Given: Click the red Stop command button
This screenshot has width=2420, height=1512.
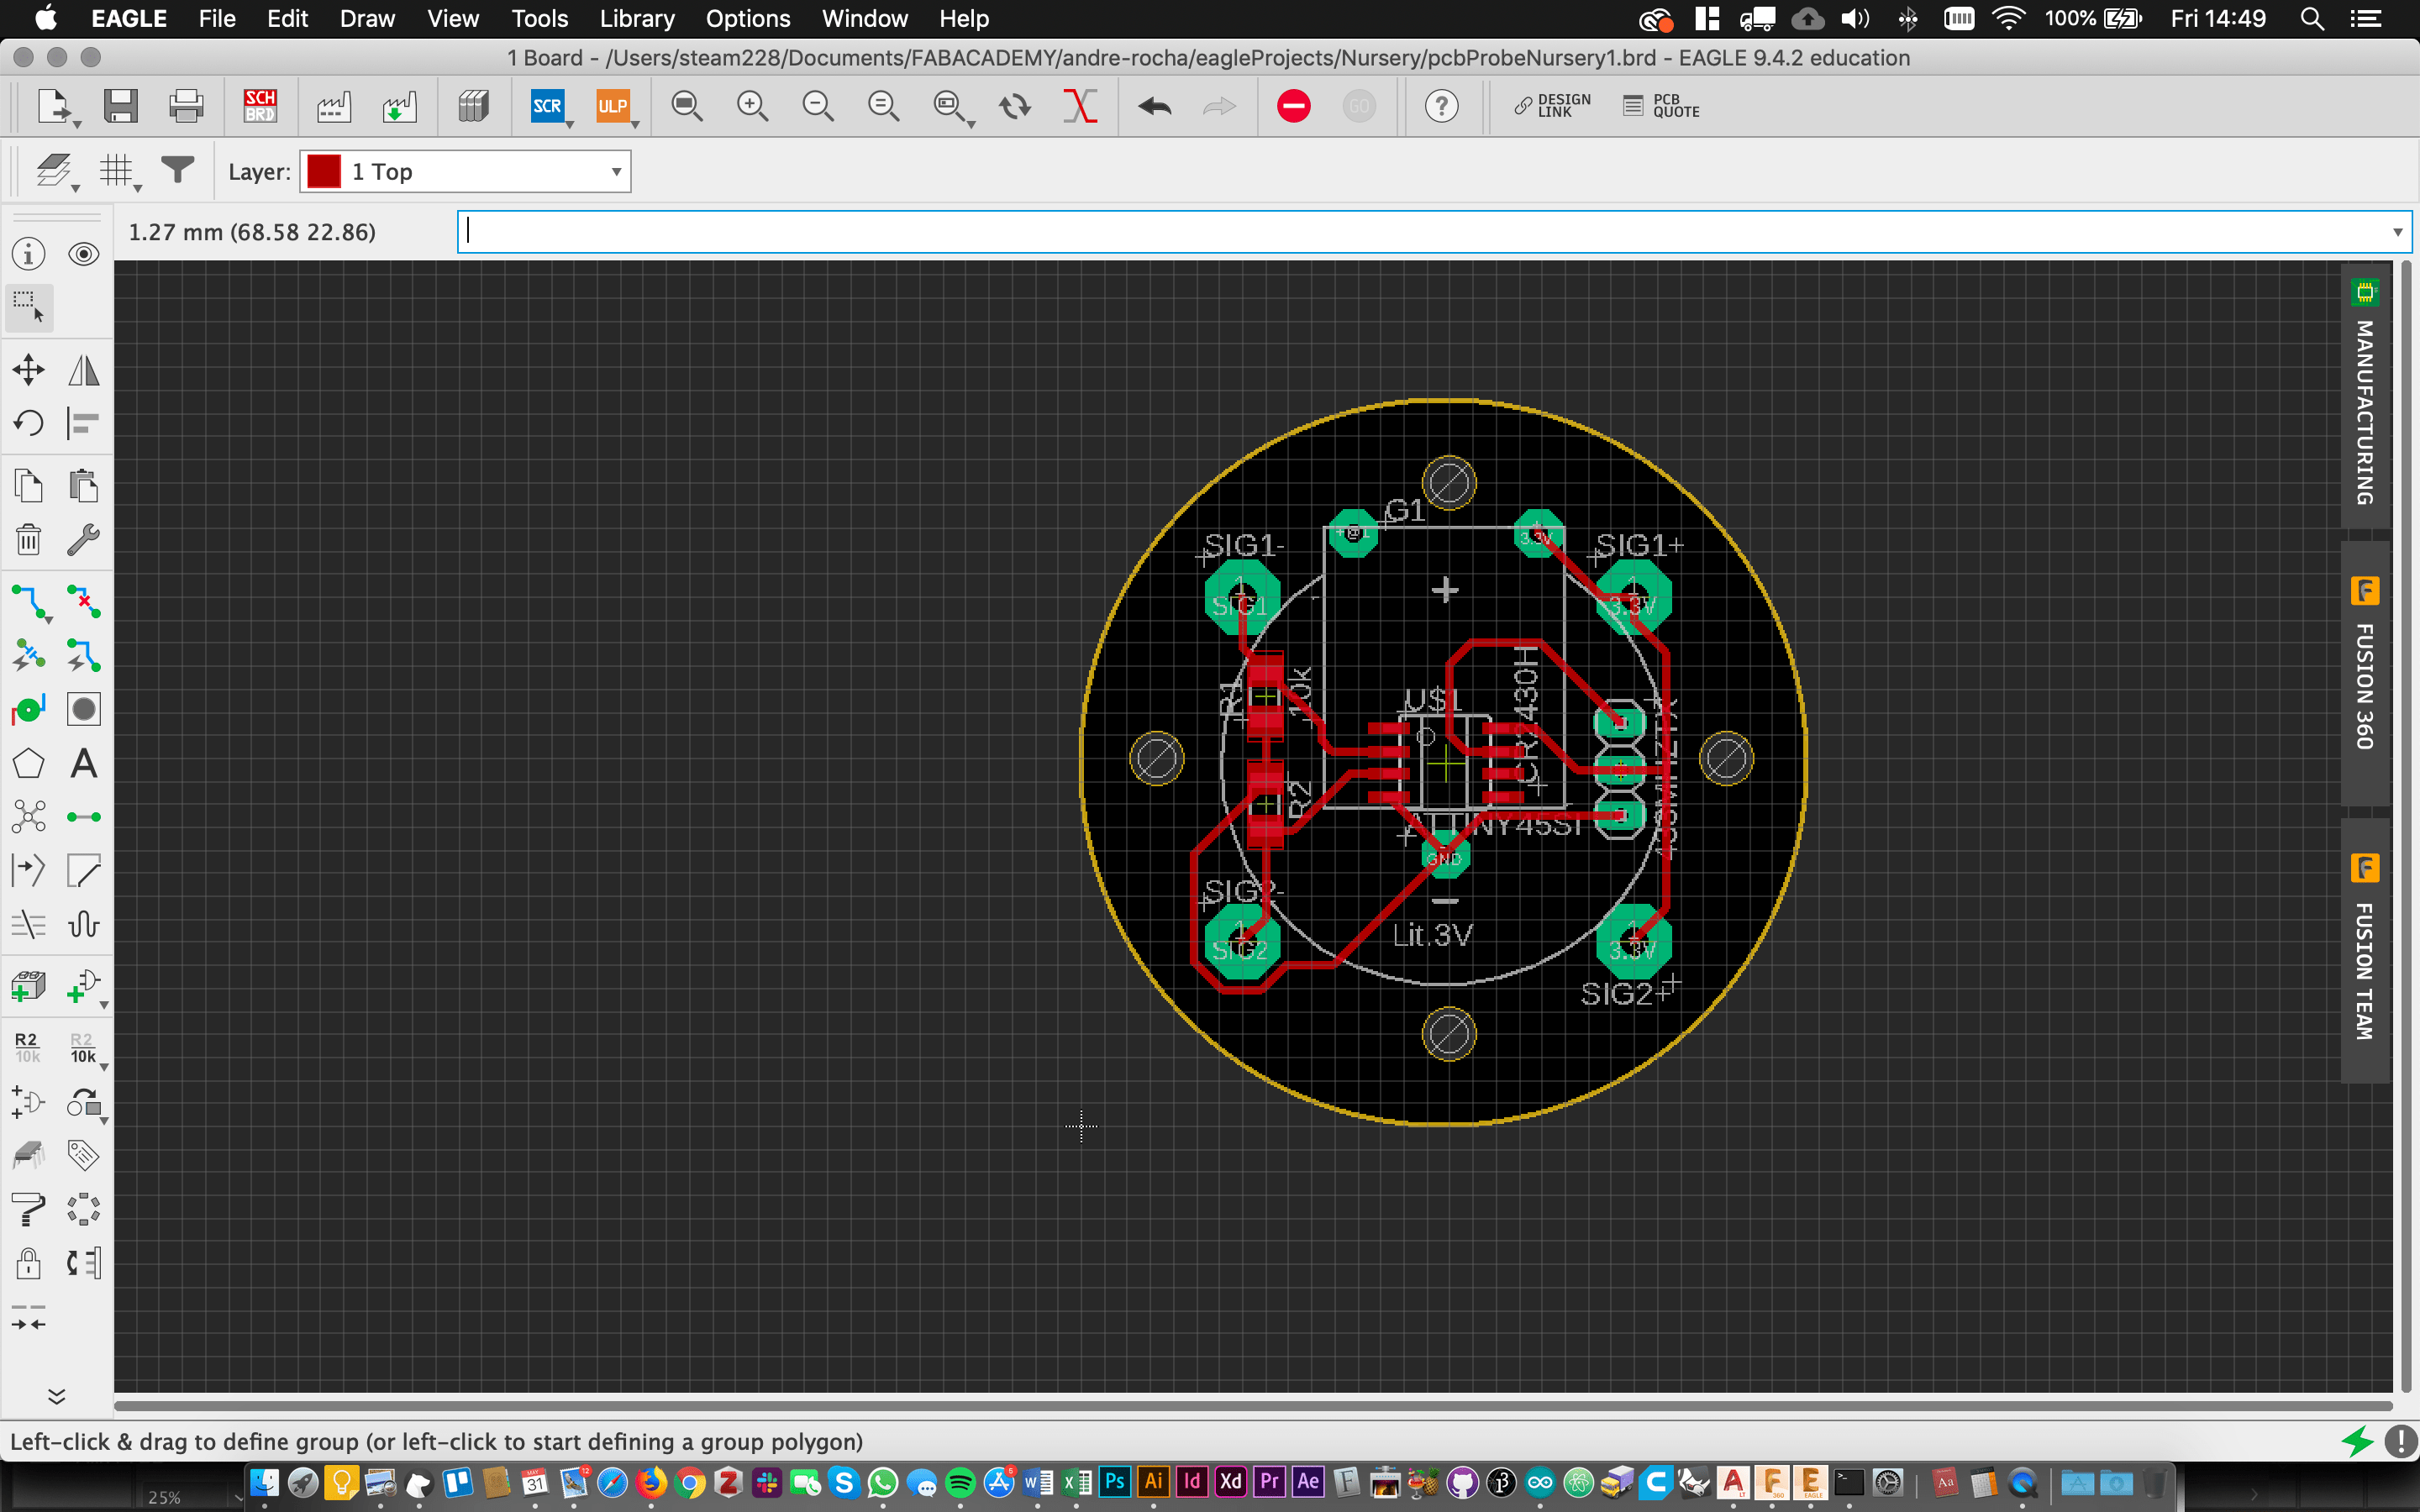Looking at the screenshot, I should pyautogui.click(x=1293, y=106).
